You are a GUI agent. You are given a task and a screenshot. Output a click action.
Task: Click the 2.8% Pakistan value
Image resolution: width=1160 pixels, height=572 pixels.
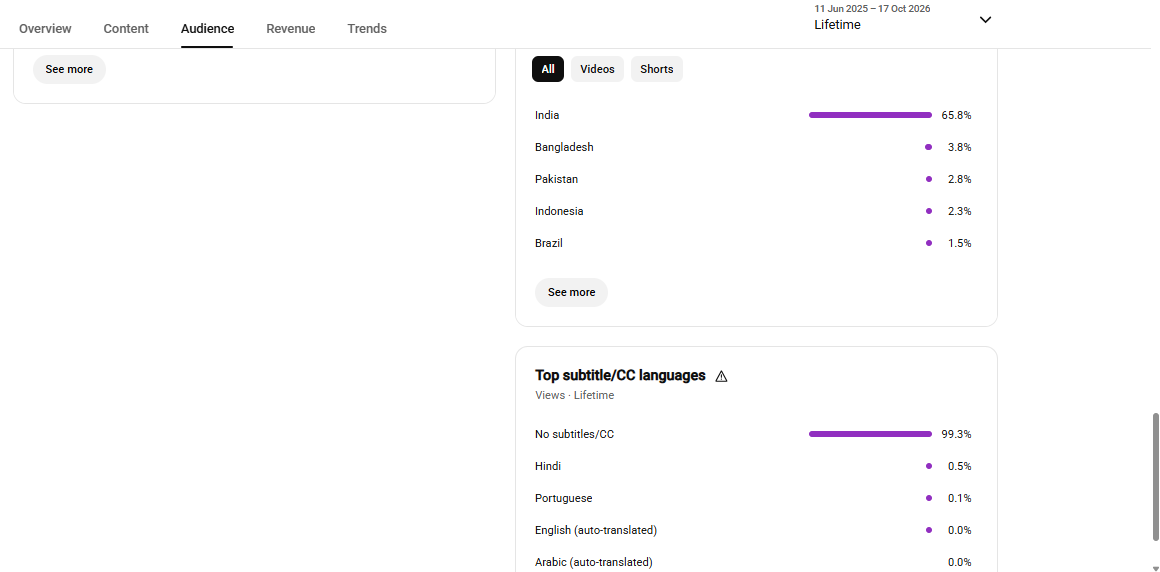(x=959, y=179)
